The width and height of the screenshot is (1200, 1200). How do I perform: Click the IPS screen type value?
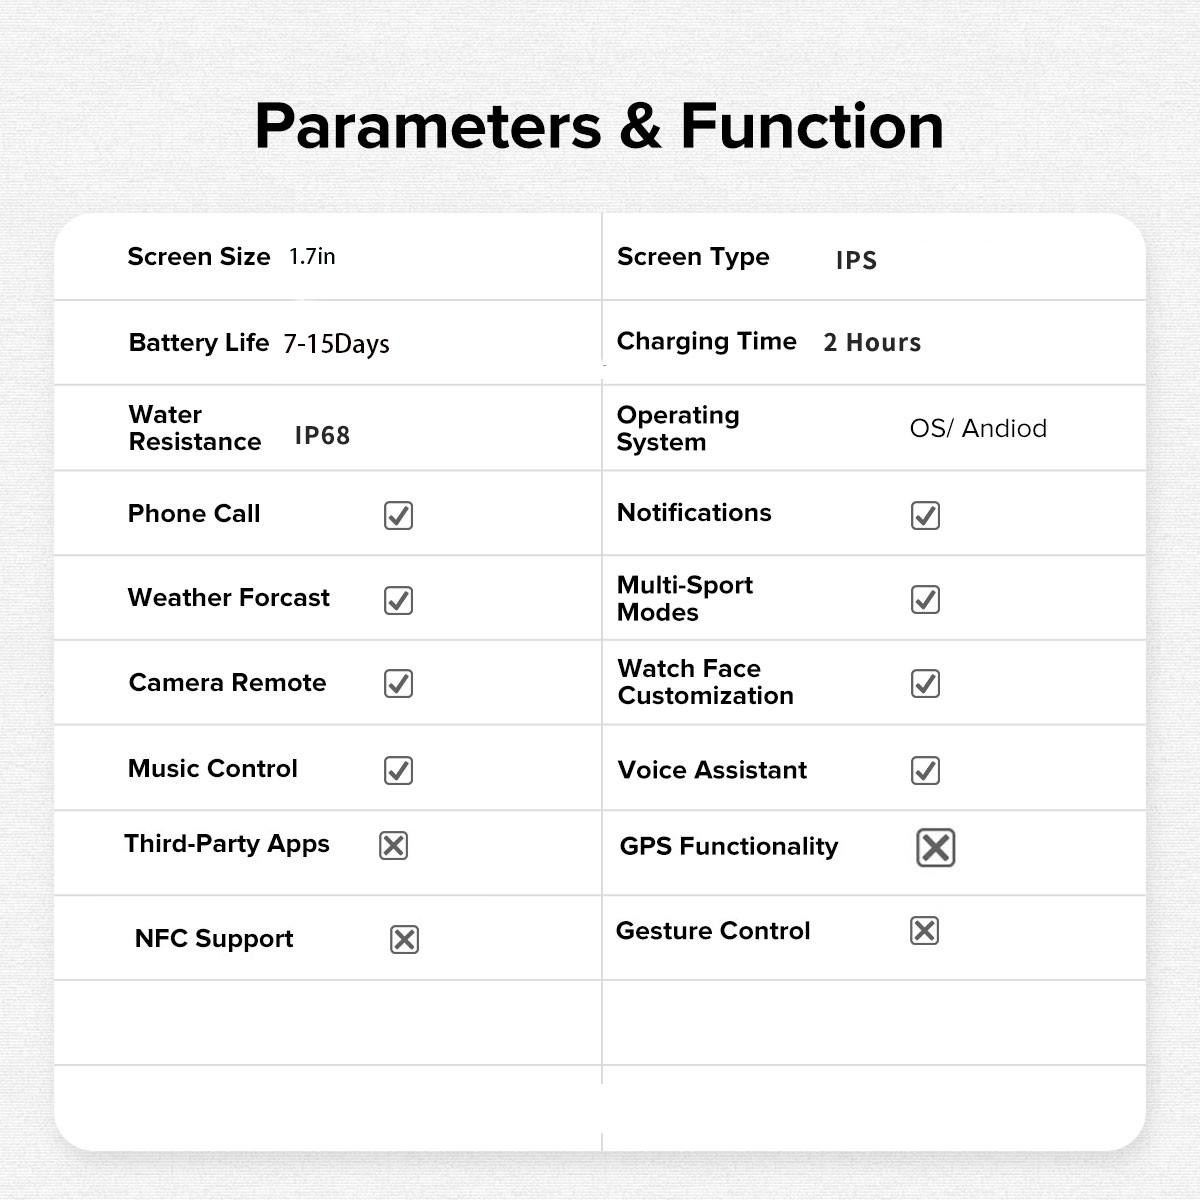pos(856,261)
